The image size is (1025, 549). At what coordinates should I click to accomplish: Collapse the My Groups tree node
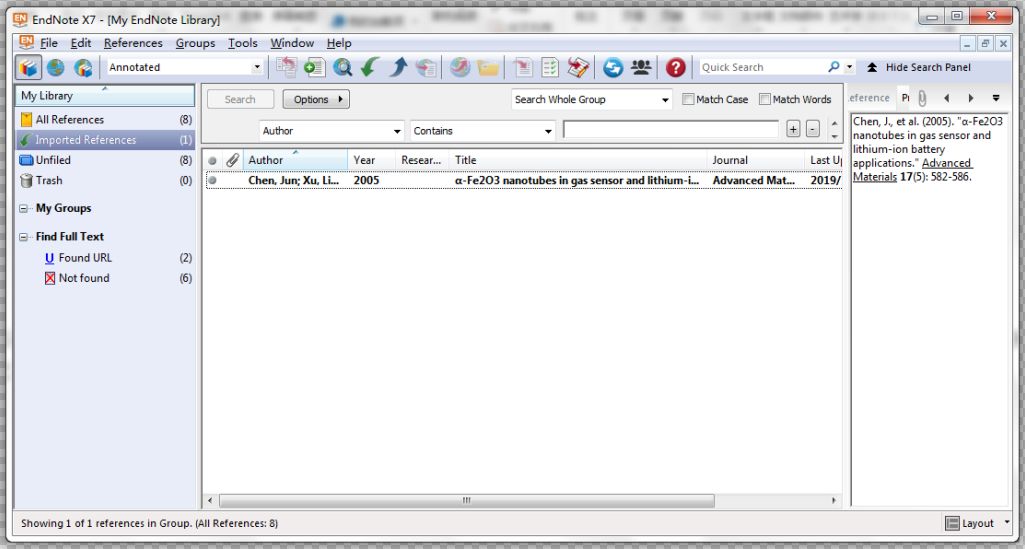click(24, 209)
